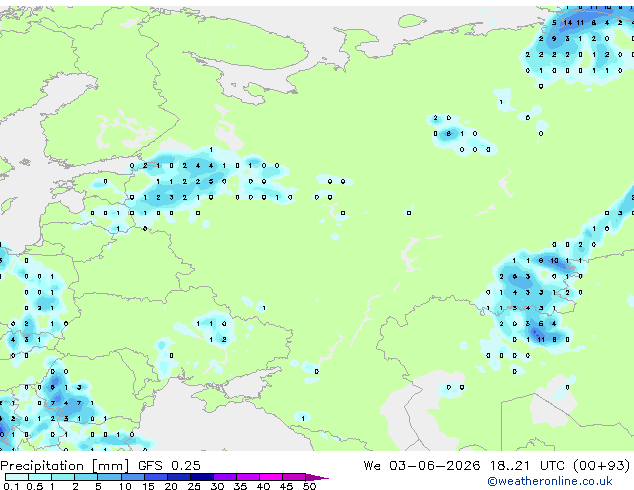Click the legend label '35'
Image resolution: width=634 pixels, height=490 pixels.
(x=240, y=486)
